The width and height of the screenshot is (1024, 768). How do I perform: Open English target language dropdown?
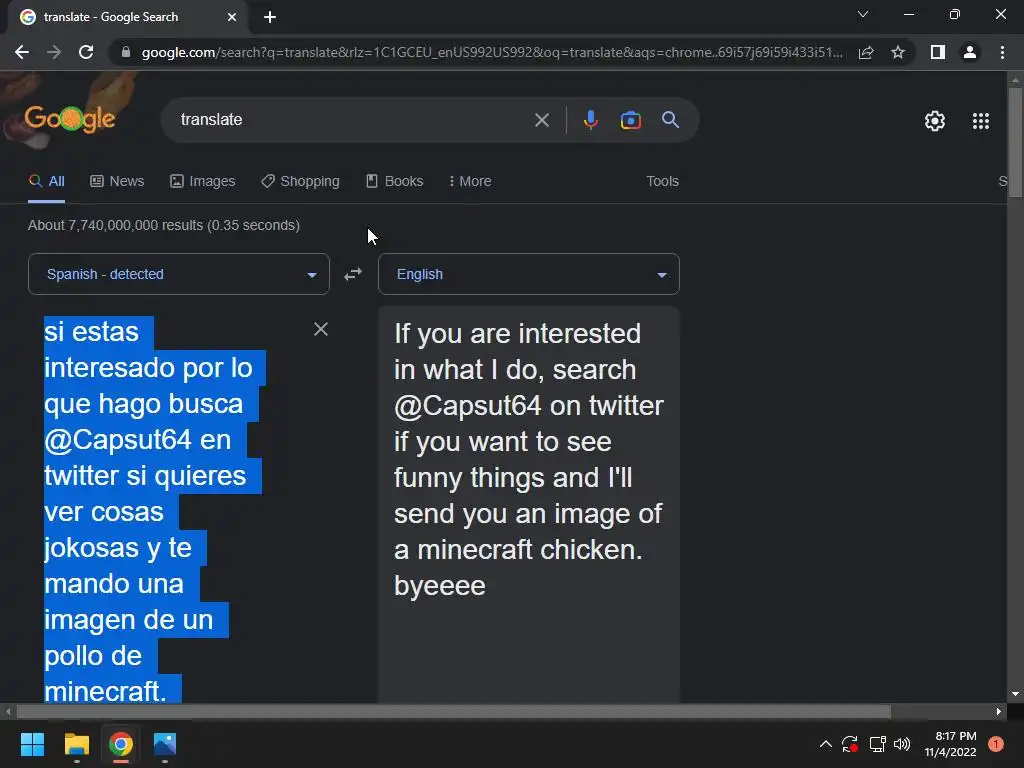(529, 274)
